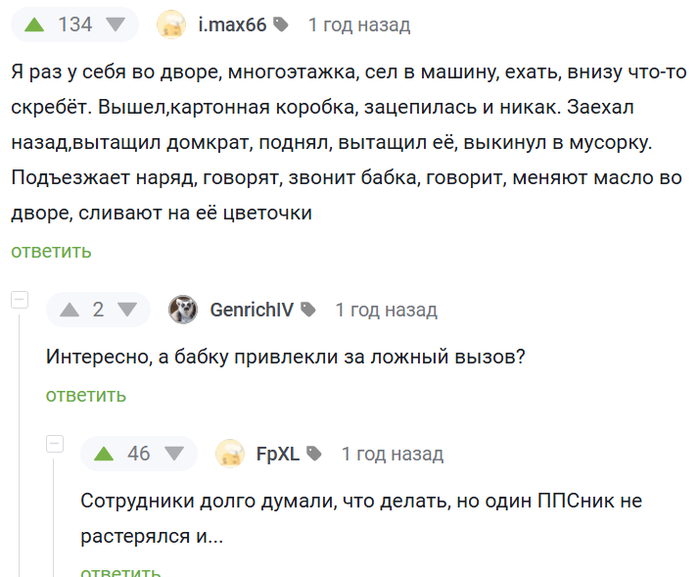Image resolution: width=700 pixels, height=577 pixels.
Task: Click the tag icon next to FpXL
Action: point(314,454)
